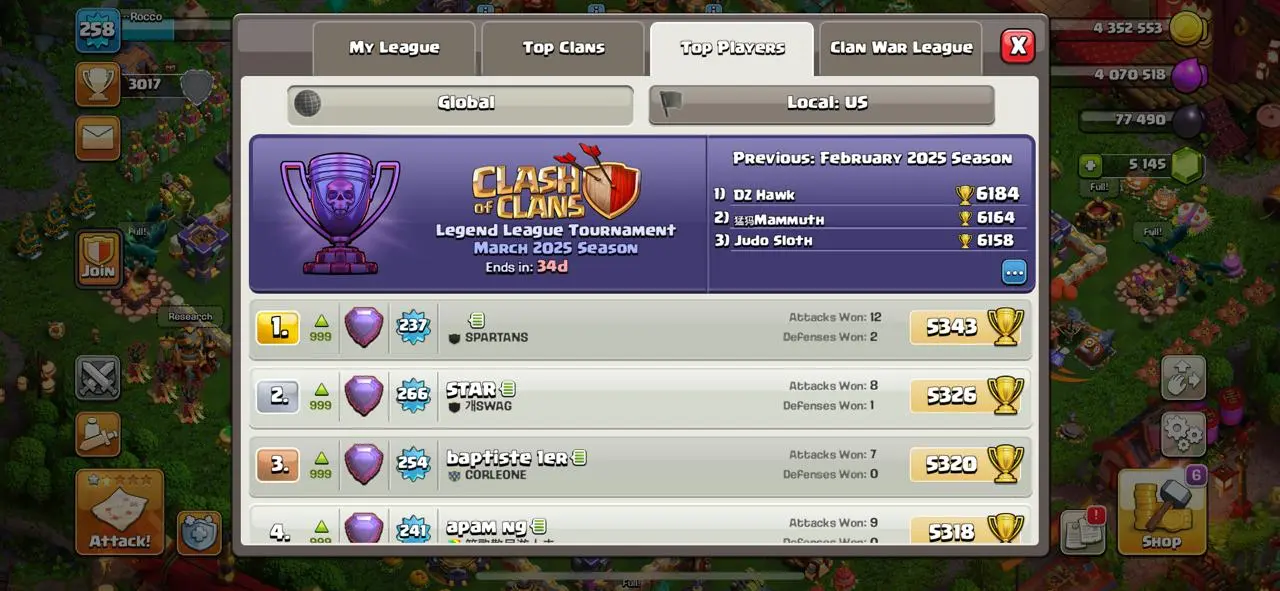Image resolution: width=1280 pixels, height=591 pixels.
Task: Tap the Attack! map button
Action: pos(120,511)
